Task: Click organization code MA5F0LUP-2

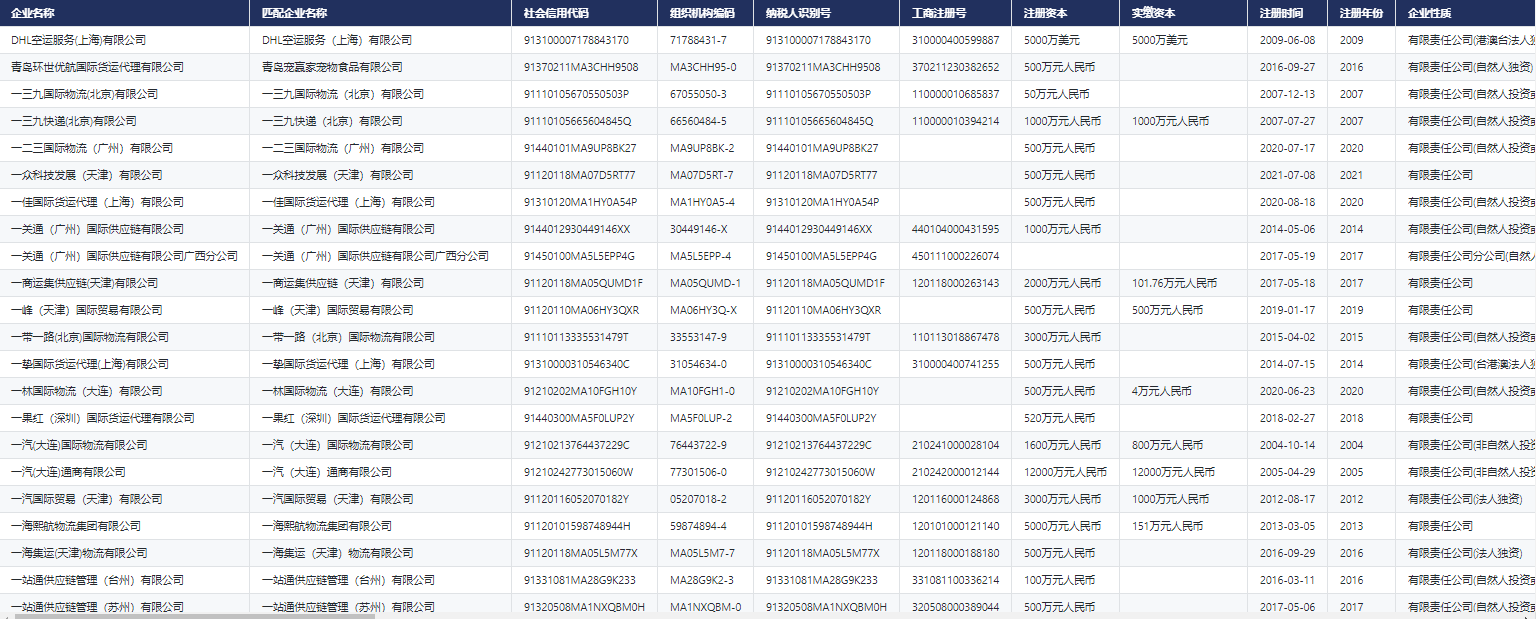Action: [x=701, y=418]
